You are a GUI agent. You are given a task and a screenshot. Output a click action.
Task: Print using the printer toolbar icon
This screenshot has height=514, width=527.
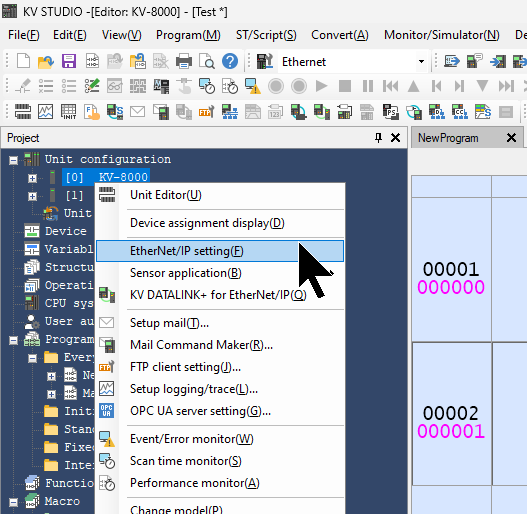point(184,62)
